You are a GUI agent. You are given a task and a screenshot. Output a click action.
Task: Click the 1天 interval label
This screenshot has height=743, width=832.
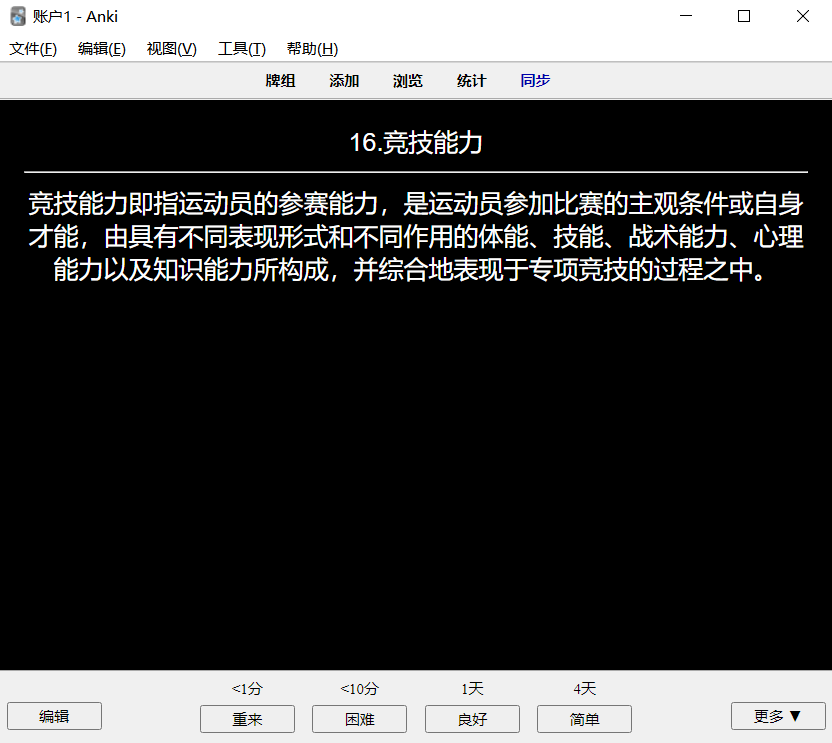coord(472,689)
